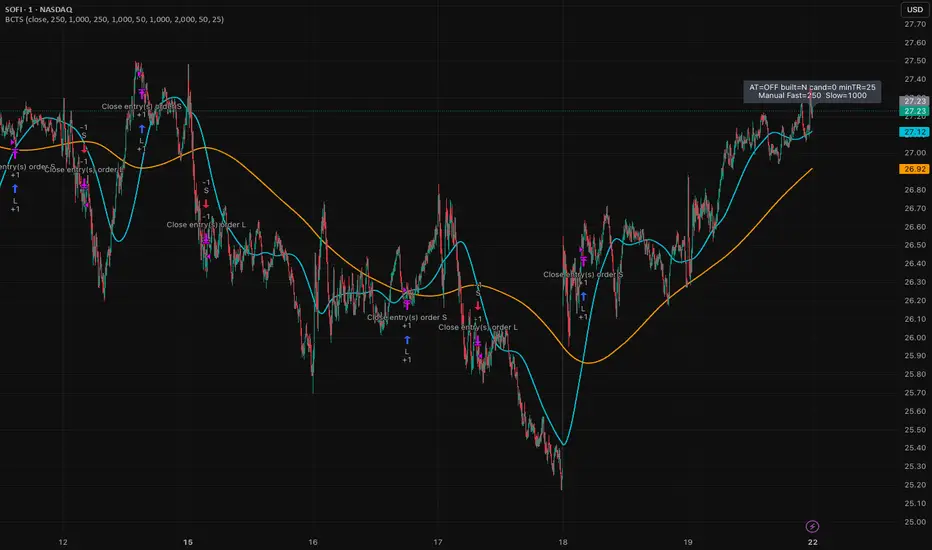
Task: Select the orange 26.92 price tag
Action: (914, 169)
